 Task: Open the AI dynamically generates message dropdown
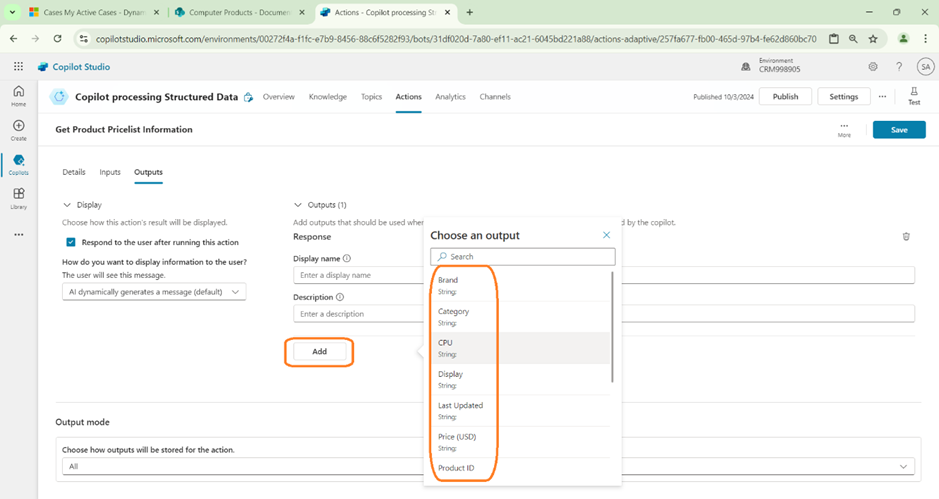(154, 292)
